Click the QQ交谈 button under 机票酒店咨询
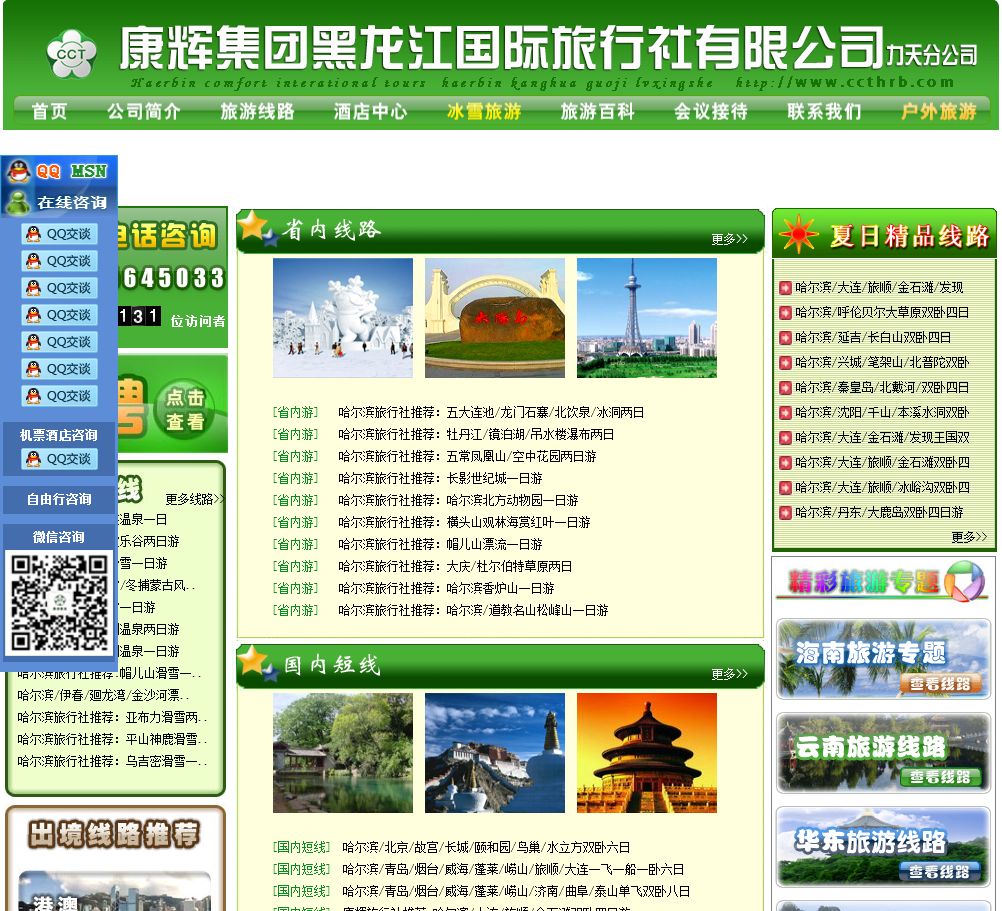 point(59,459)
